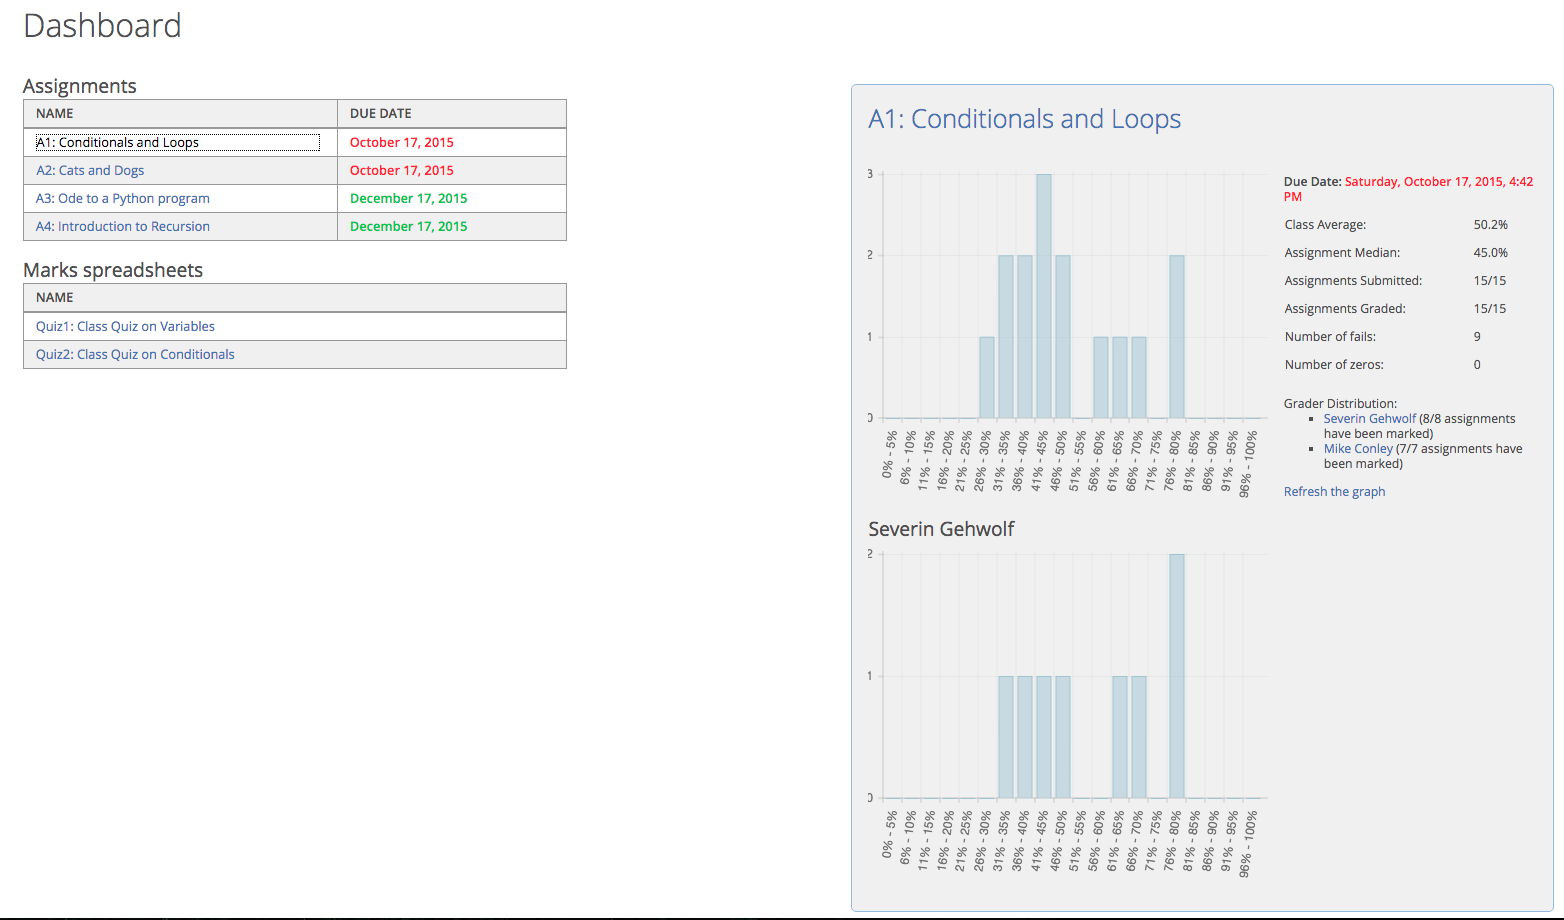Open grader Mike Conley's link
Viewport: 1564px width, 920px height.
click(x=1358, y=449)
